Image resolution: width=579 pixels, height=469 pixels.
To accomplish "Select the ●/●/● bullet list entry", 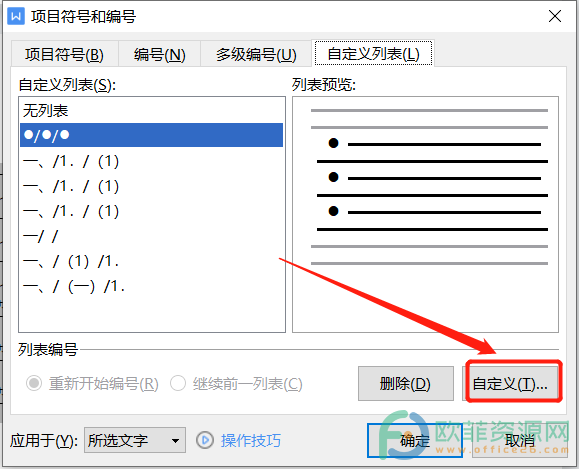I will tap(151, 135).
